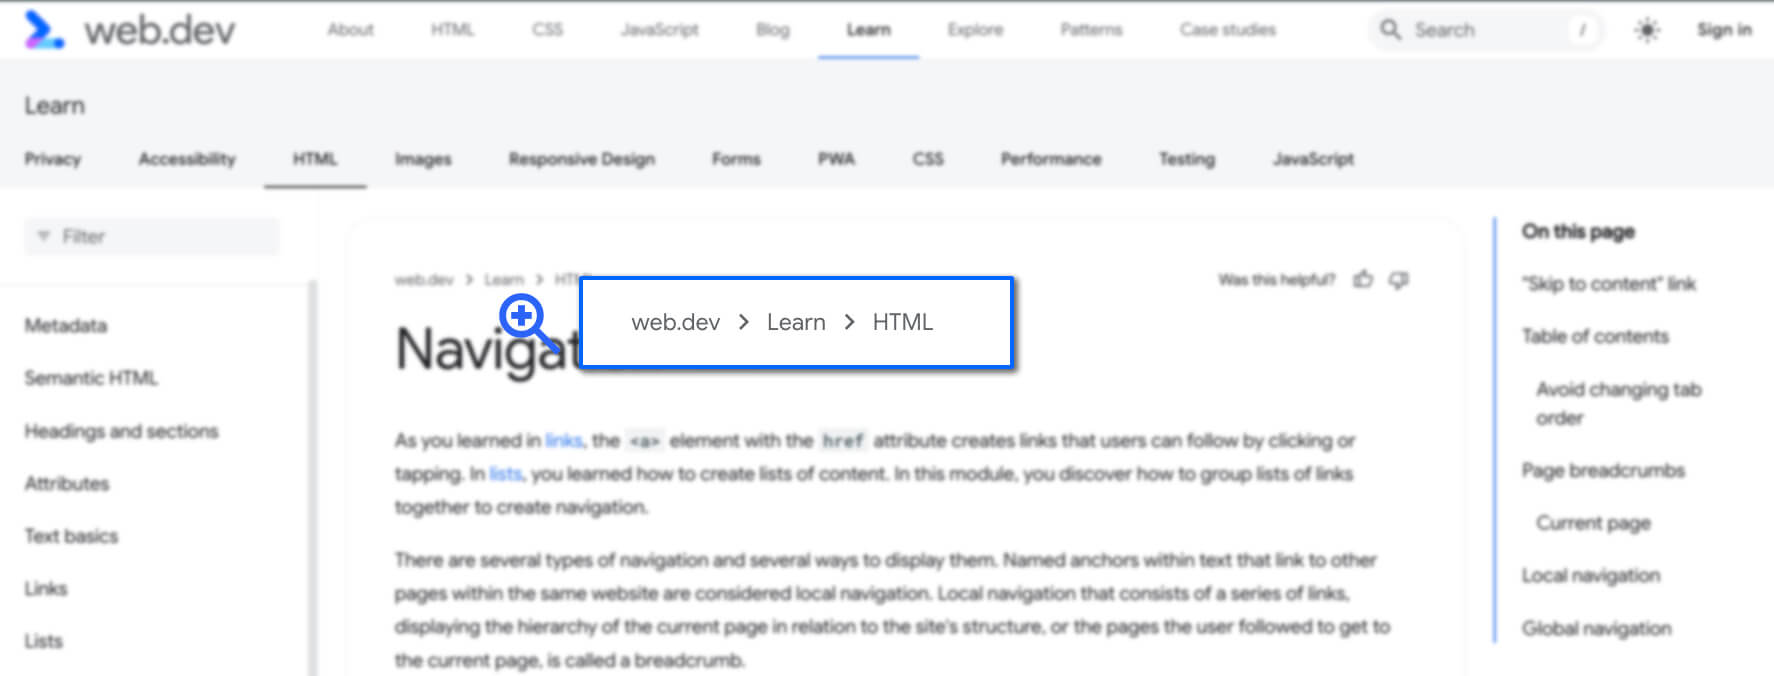Click the filter funnel icon in the sidebar
Viewport: 1774px width, 676px height.
click(x=43, y=236)
